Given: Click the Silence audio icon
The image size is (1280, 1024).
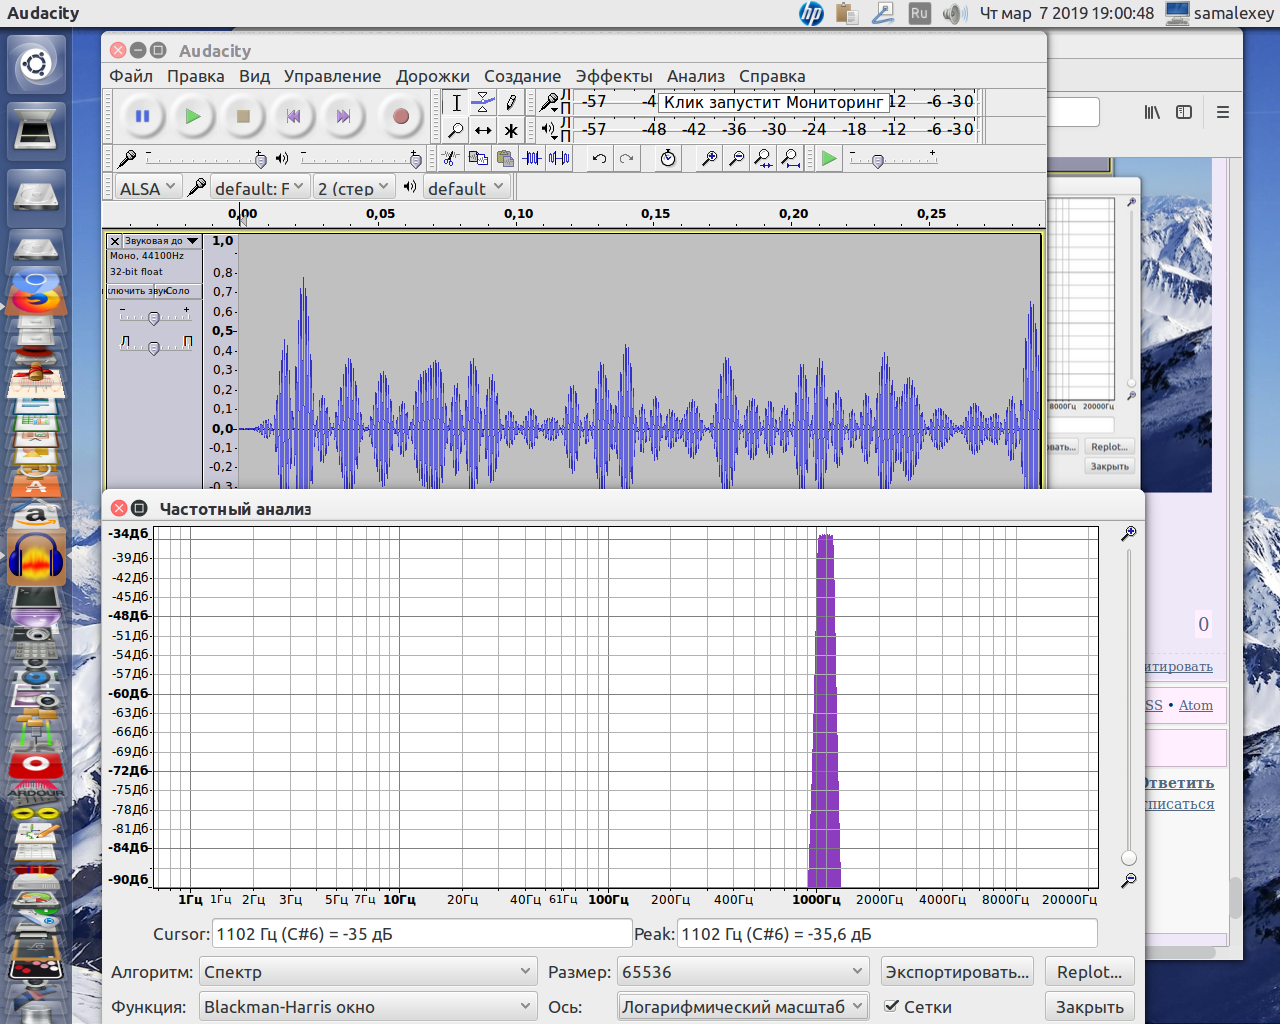Looking at the screenshot, I should tap(559, 158).
